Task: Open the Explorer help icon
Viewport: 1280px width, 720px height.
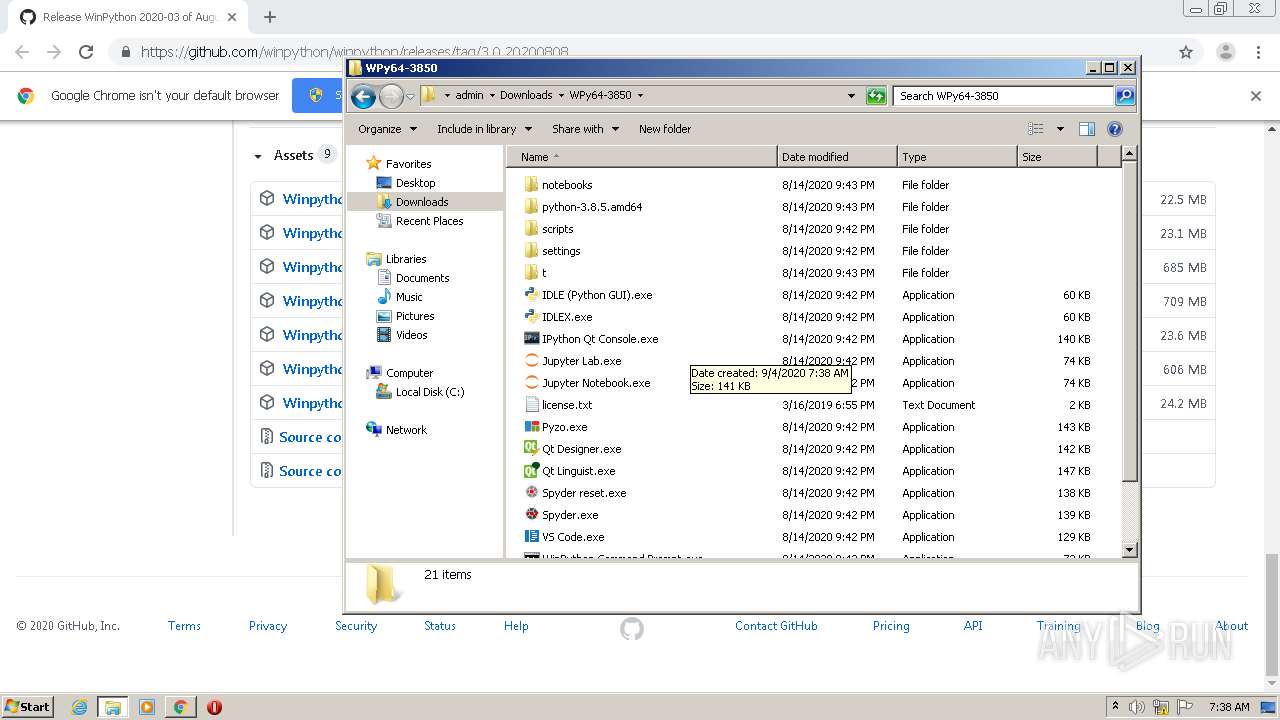Action: (1115, 129)
